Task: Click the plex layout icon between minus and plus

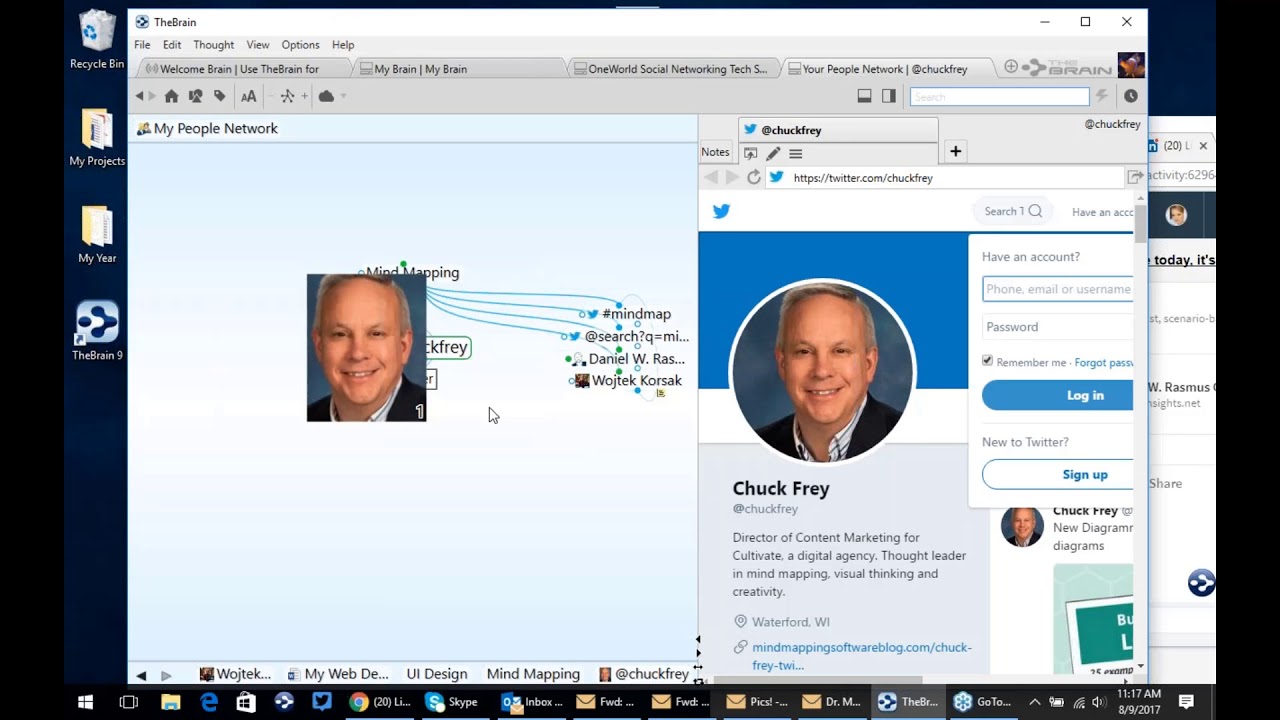Action: pos(288,96)
